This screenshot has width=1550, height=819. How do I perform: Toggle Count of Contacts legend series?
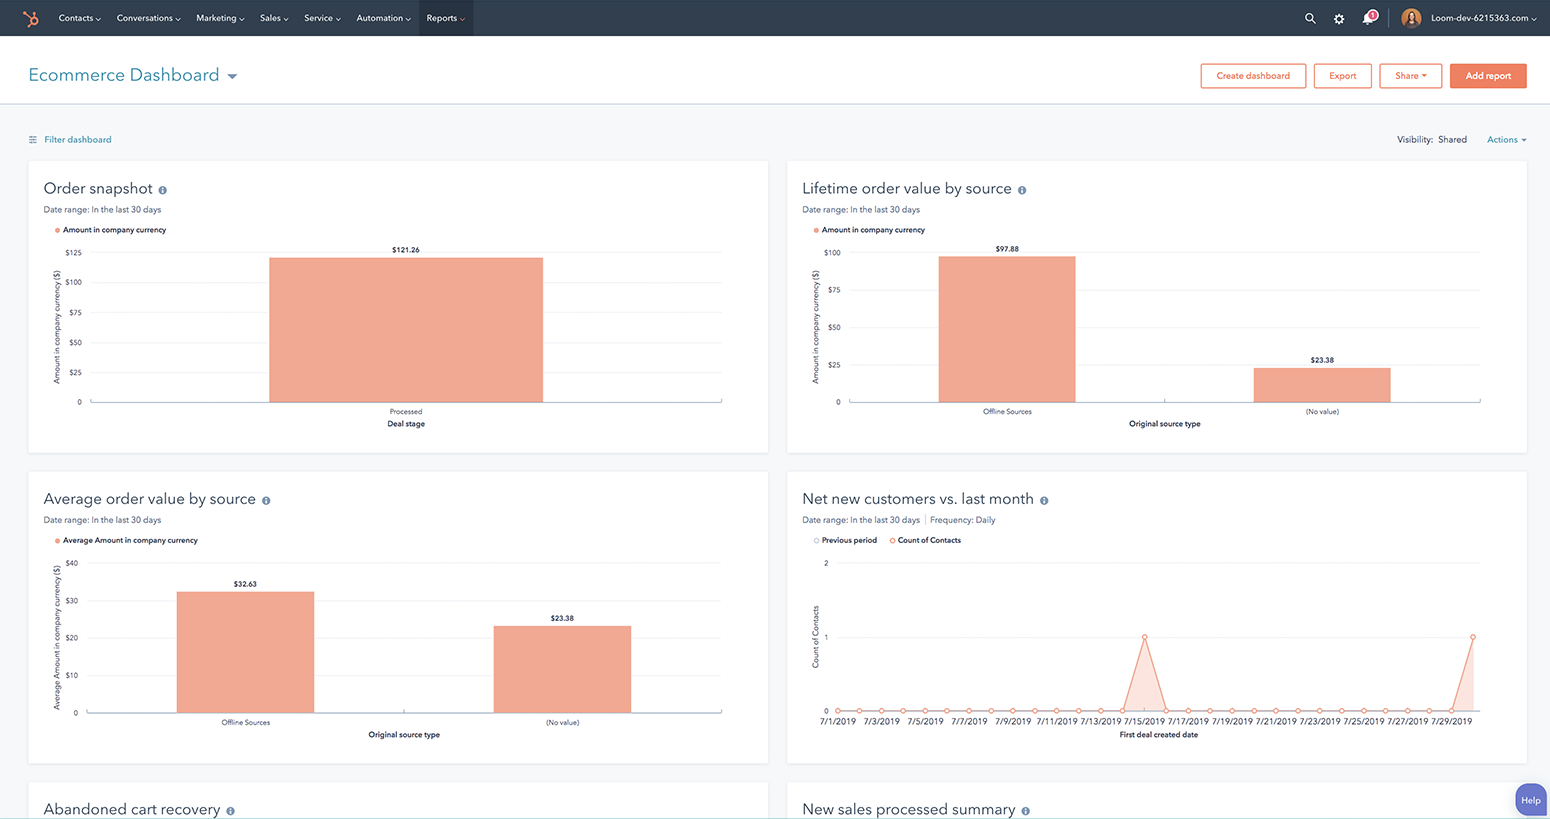(x=928, y=540)
